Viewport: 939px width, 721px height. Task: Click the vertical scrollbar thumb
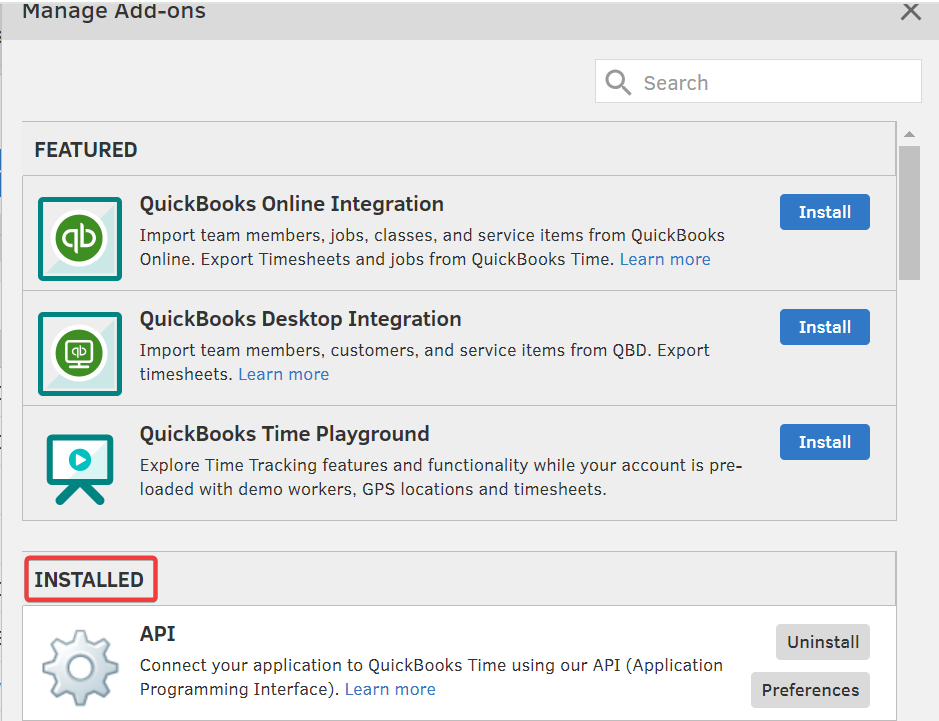coord(908,212)
